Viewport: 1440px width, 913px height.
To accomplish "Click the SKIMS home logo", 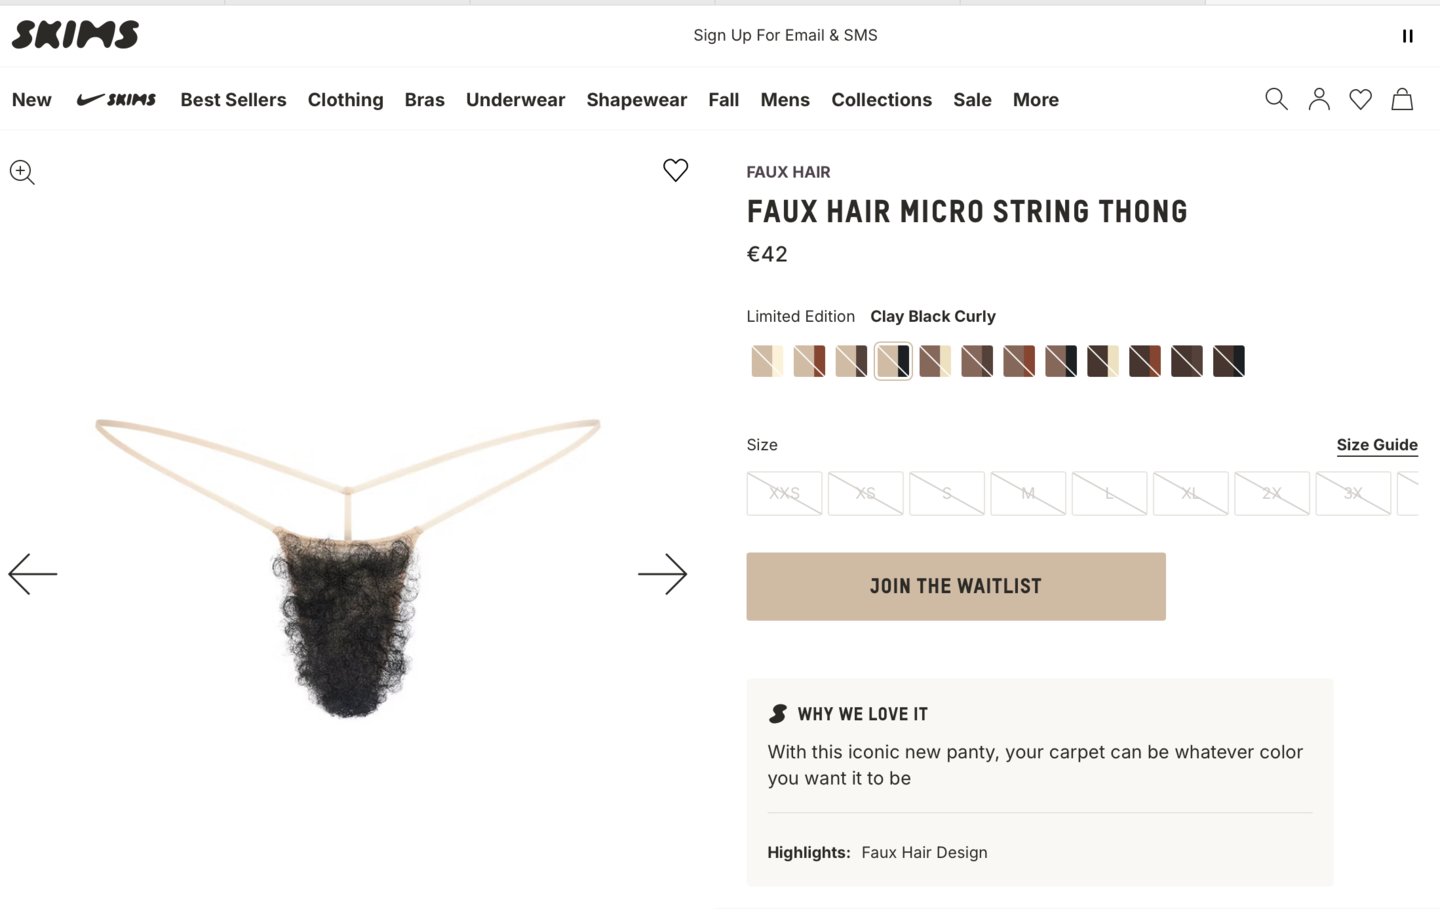I will 75,35.
